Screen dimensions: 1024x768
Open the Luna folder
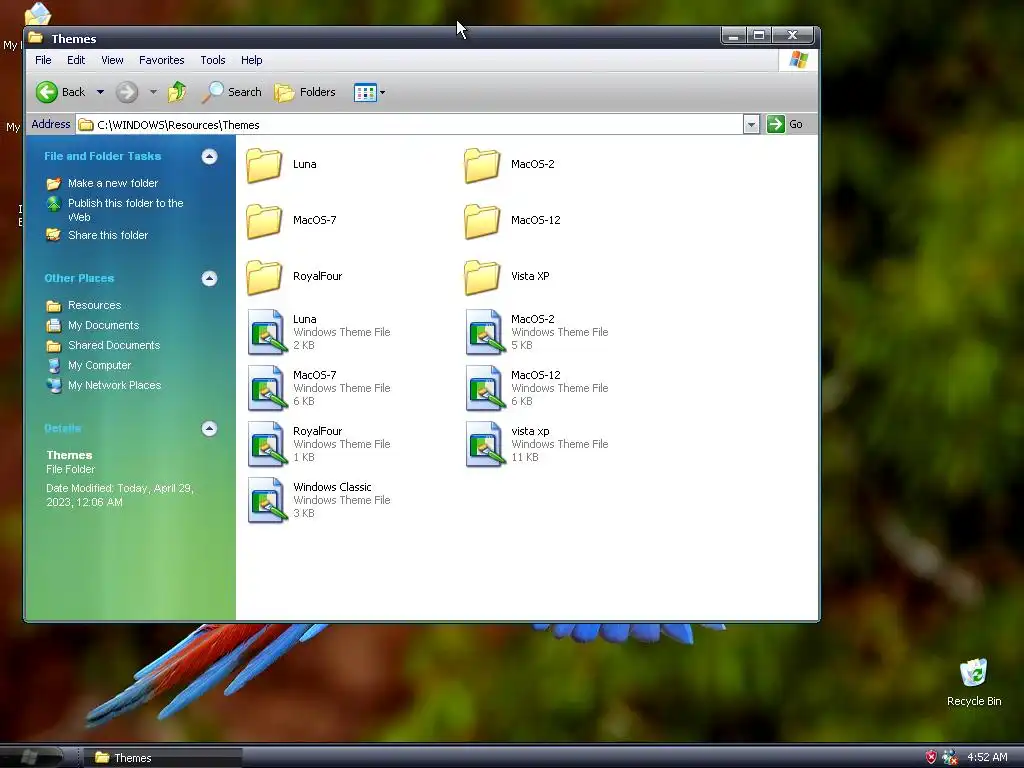282,165
